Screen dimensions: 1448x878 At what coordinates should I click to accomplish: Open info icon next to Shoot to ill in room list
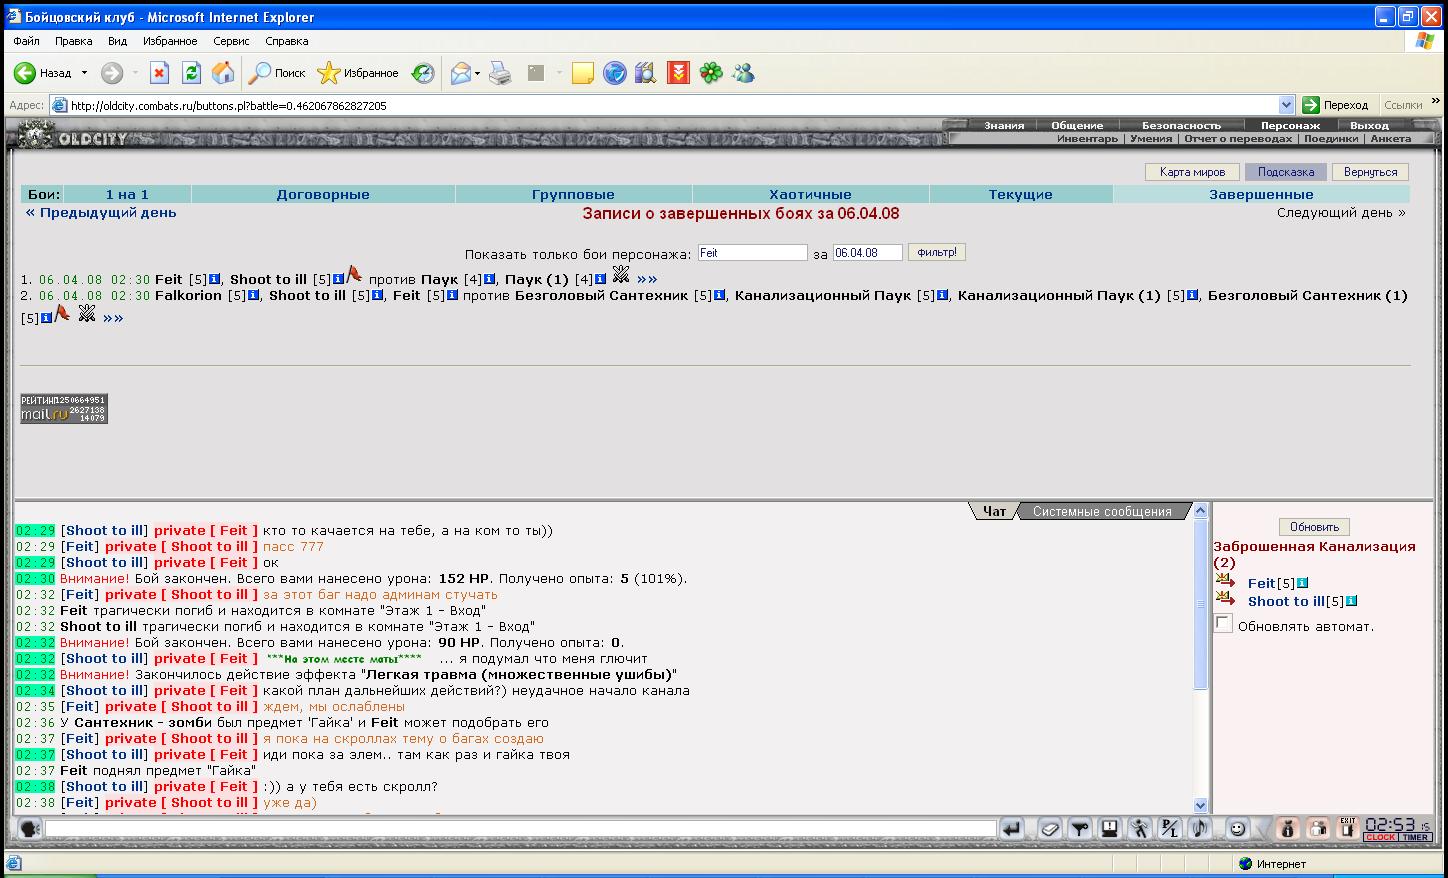[1352, 601]
